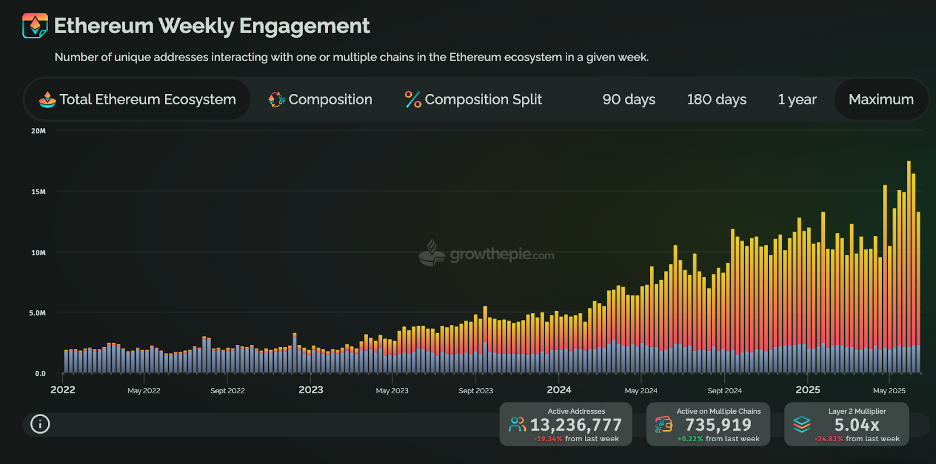
Task: Switch to the Total Ethereum Ecosystem view
Action: [147, 99]
